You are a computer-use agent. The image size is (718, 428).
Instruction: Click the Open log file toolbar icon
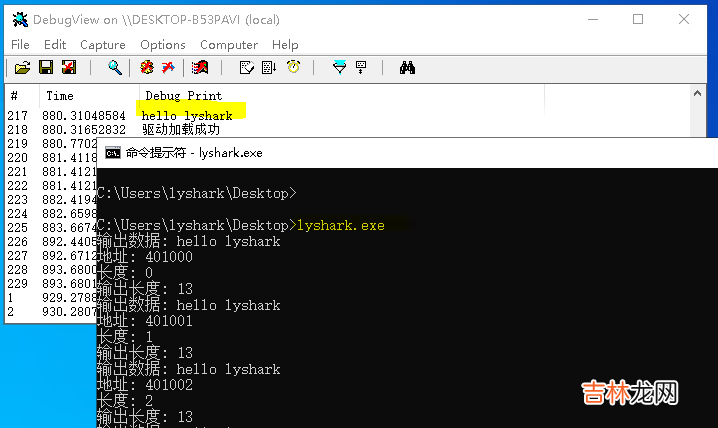click(21, 68)
